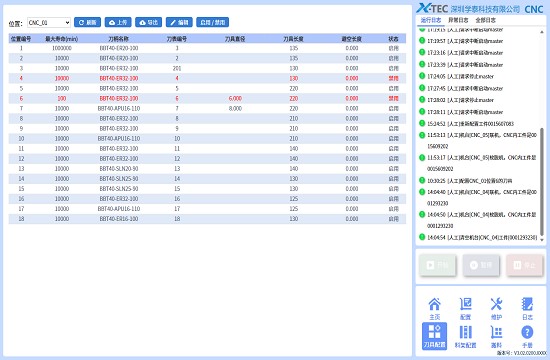Select the BBT40-SLN25-90 cell in row 14
The width and height of the screenshot is (550, 360).
[119, 179]
